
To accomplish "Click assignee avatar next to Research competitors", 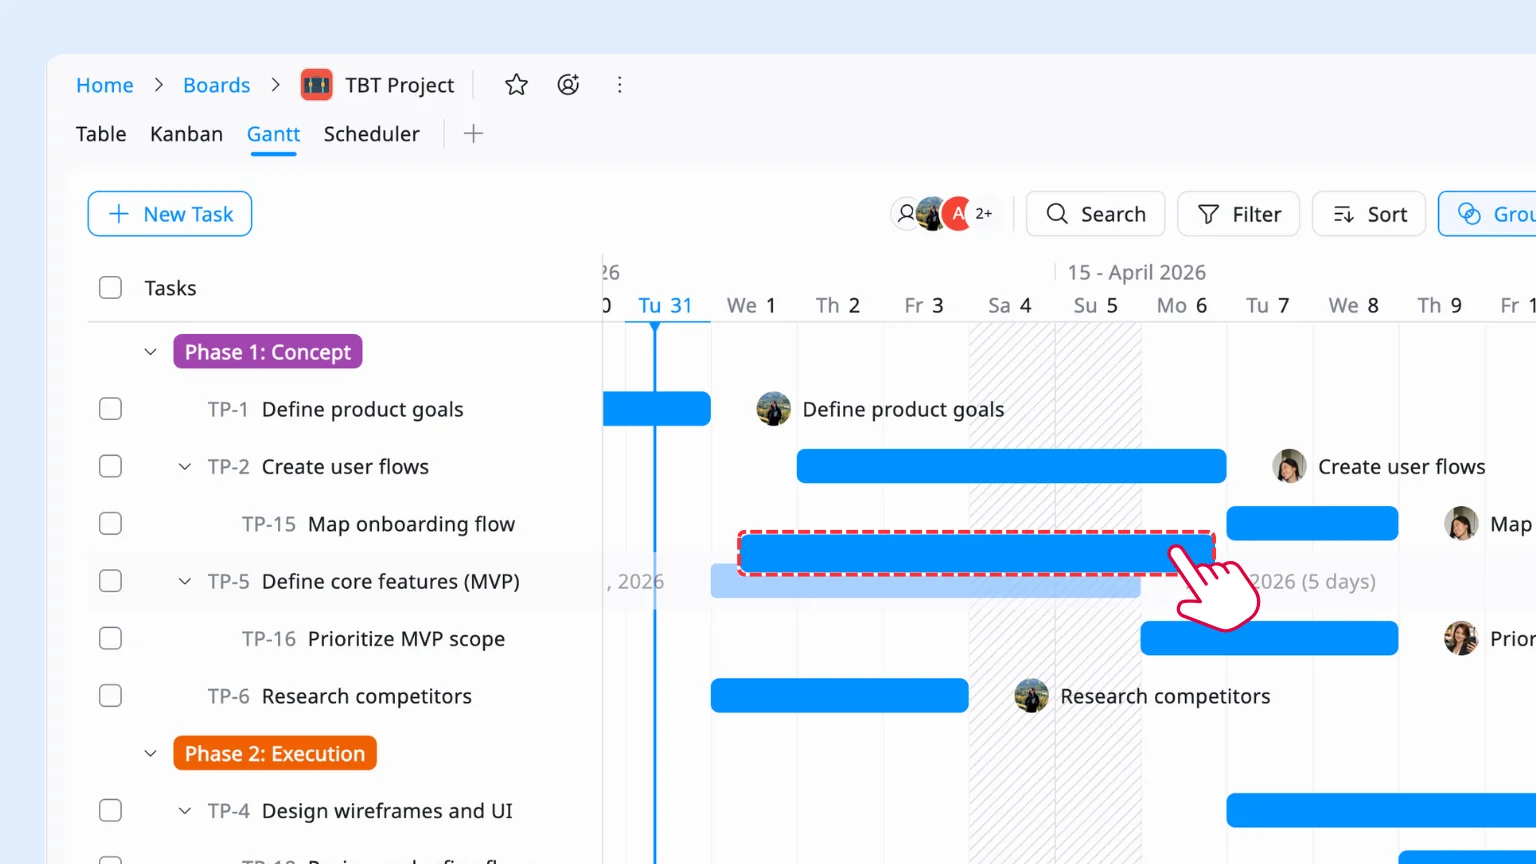I will 1031,696.
